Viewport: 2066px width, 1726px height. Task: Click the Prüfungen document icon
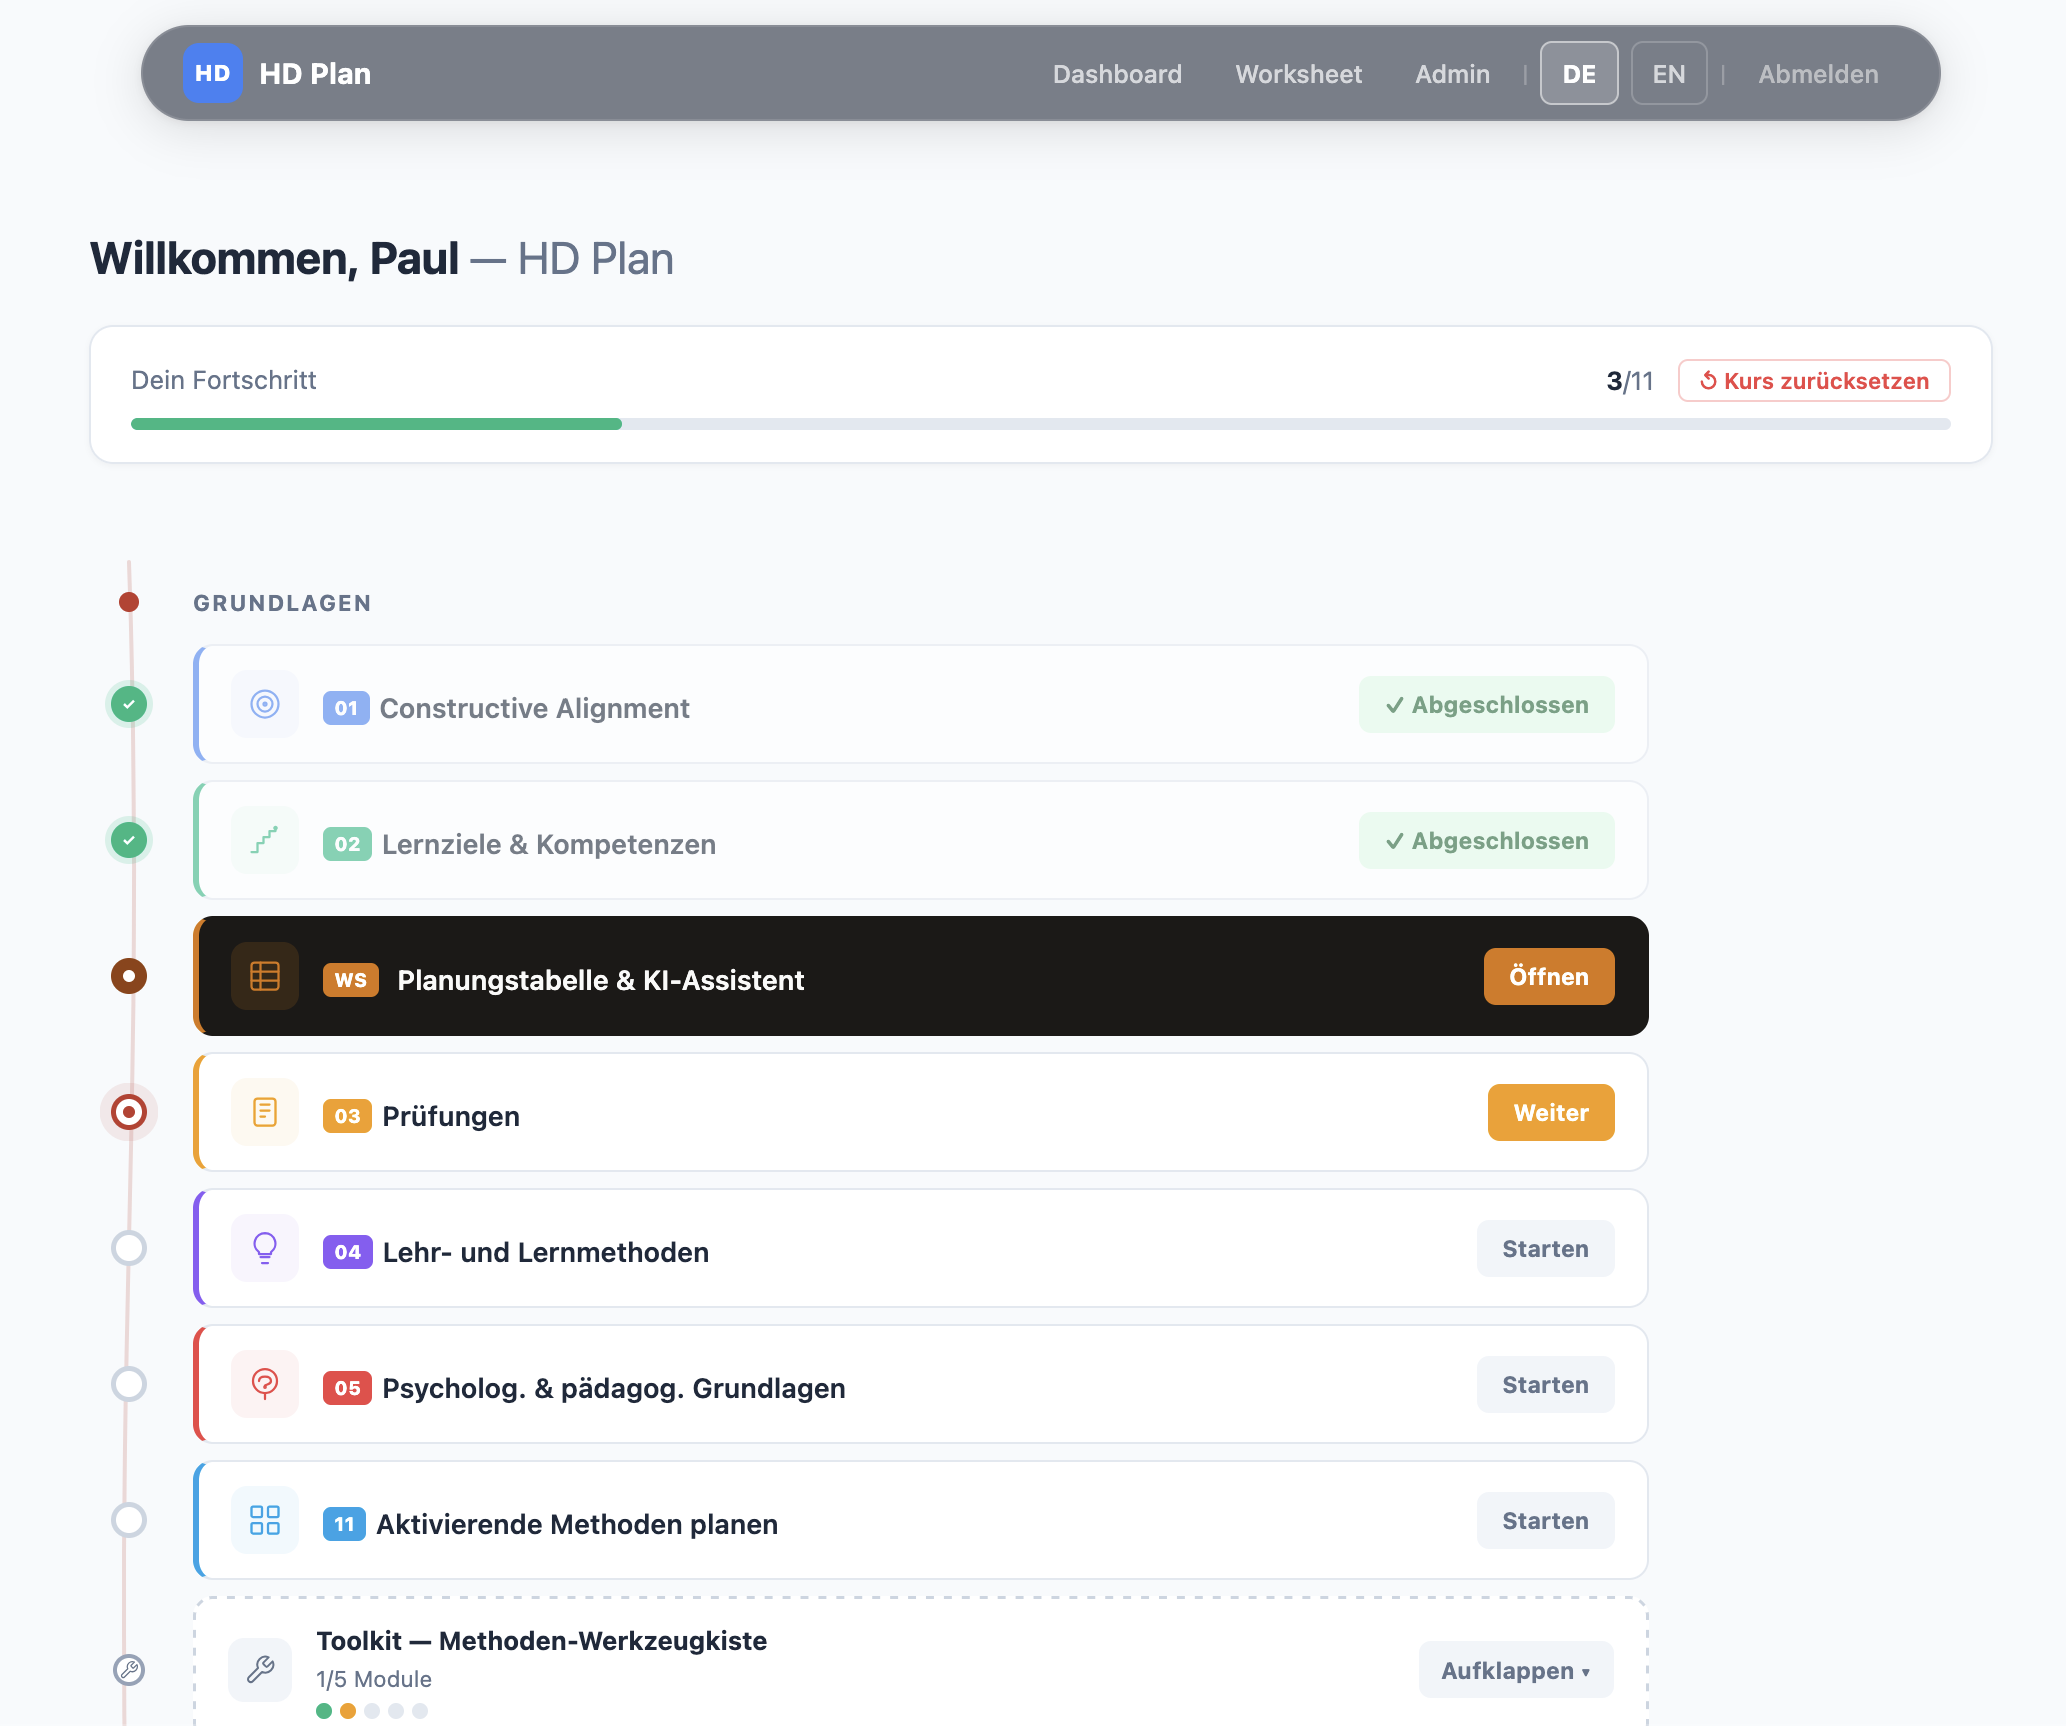(x=265, y=1113)
